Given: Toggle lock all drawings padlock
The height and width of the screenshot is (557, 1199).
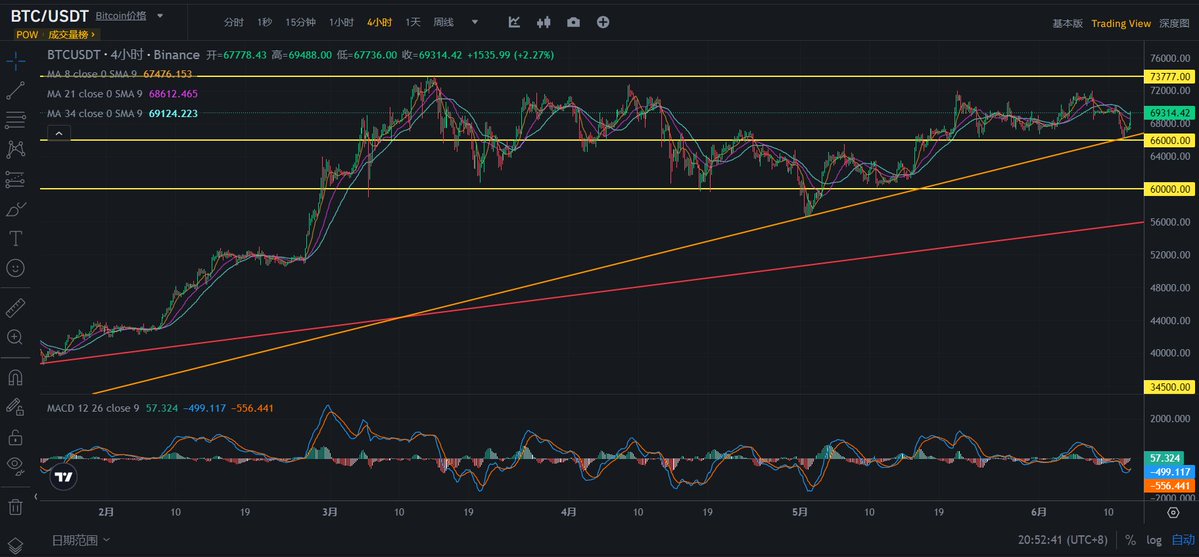Looking at the screenshot, I should click(x=15, y=437).
